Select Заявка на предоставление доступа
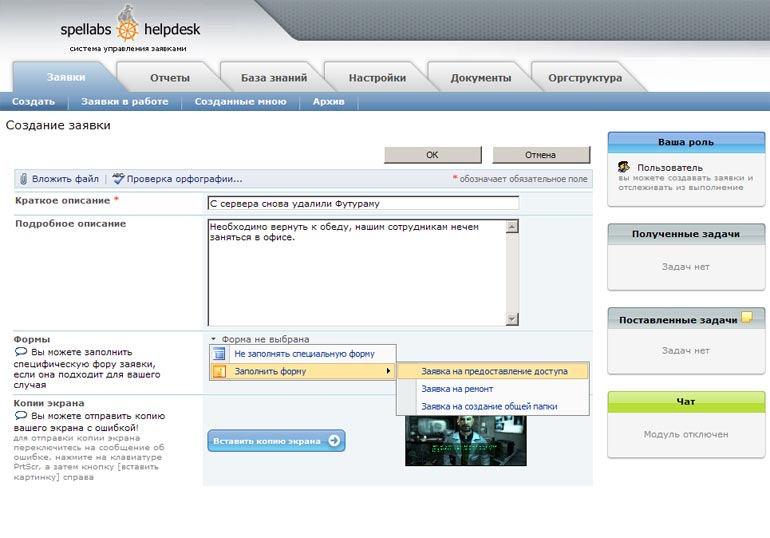The width and height of the screenshot is (770, 538). [493, 371]
